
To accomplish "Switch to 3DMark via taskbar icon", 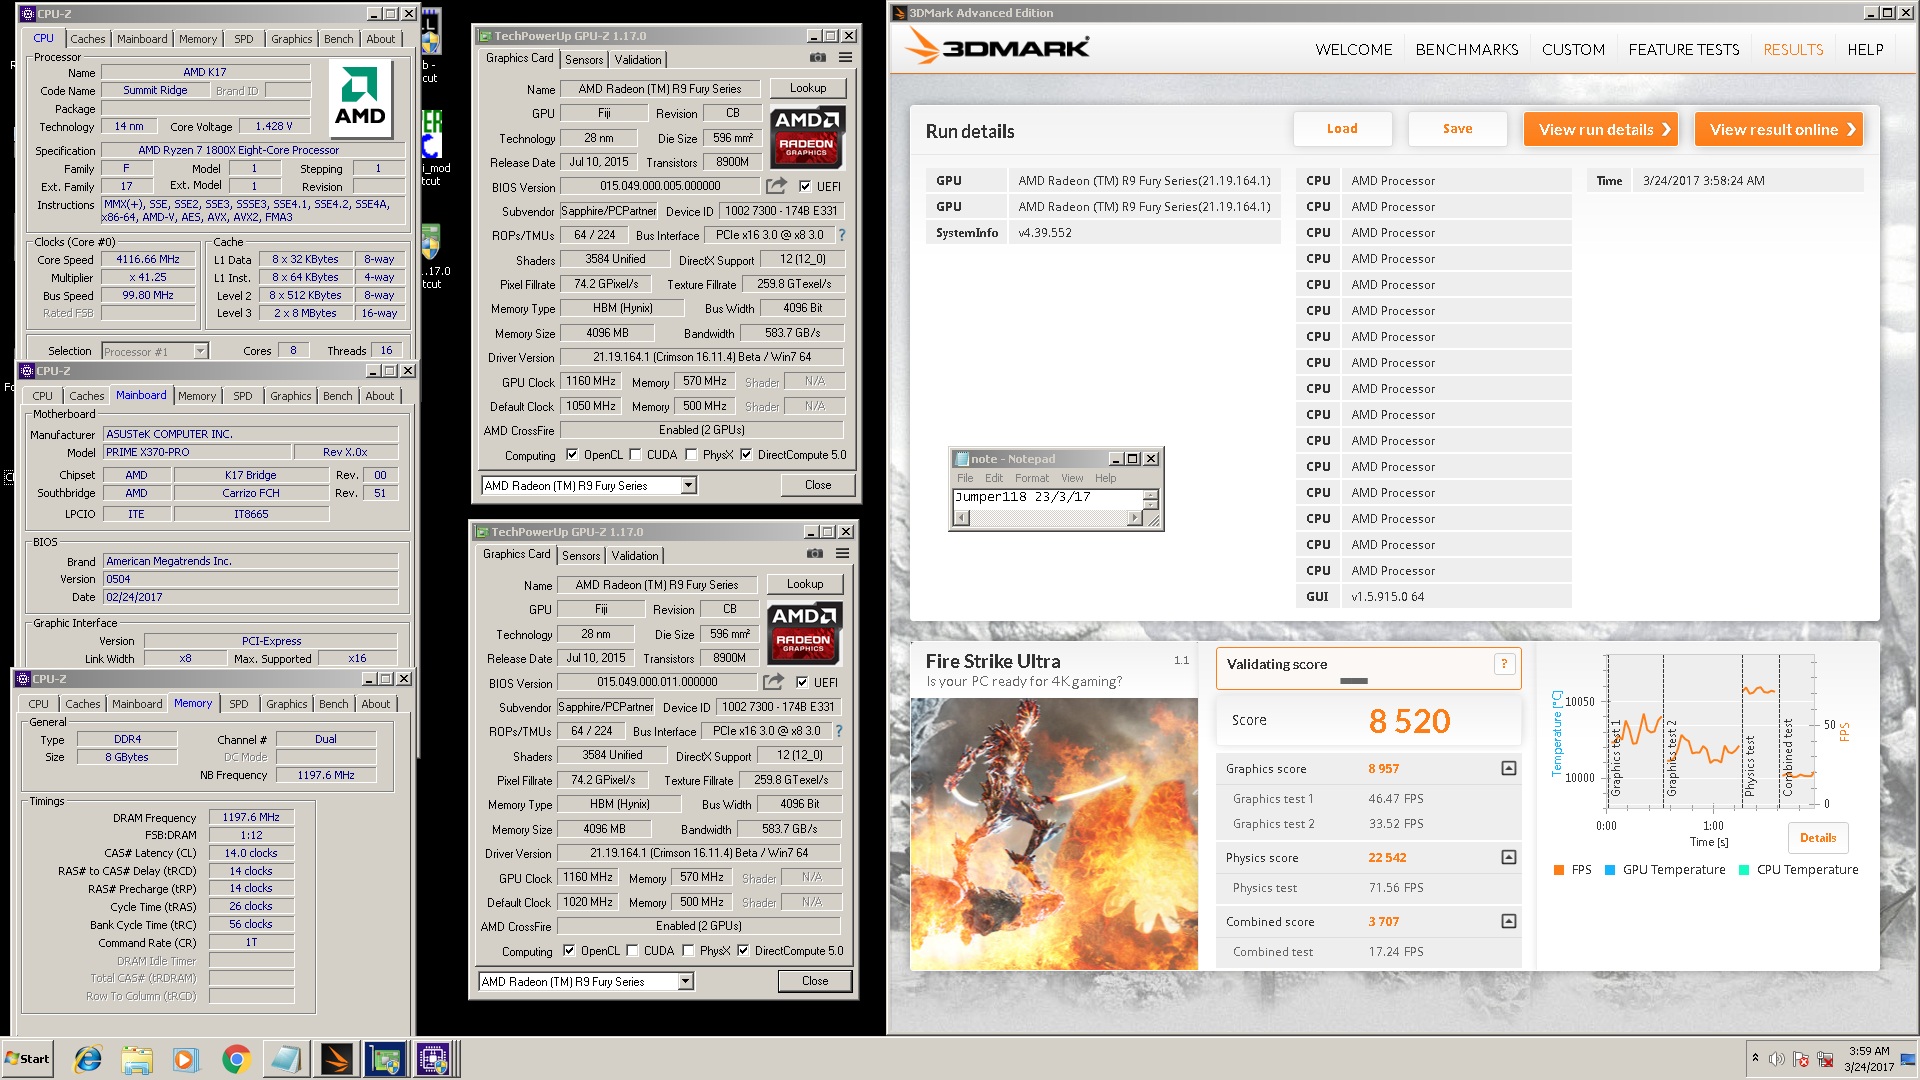I will point(337,1059).
